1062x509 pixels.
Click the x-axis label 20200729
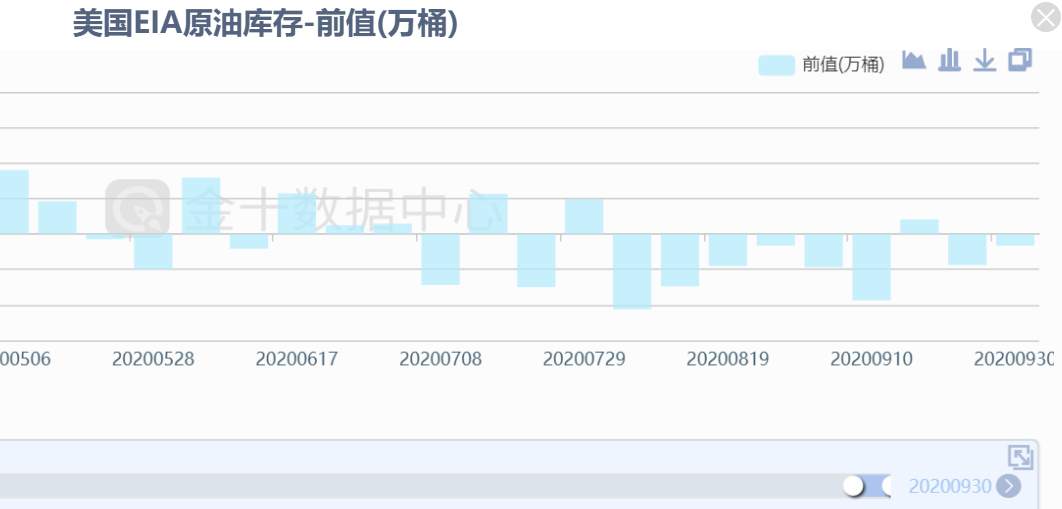click(x=584, y=359)
